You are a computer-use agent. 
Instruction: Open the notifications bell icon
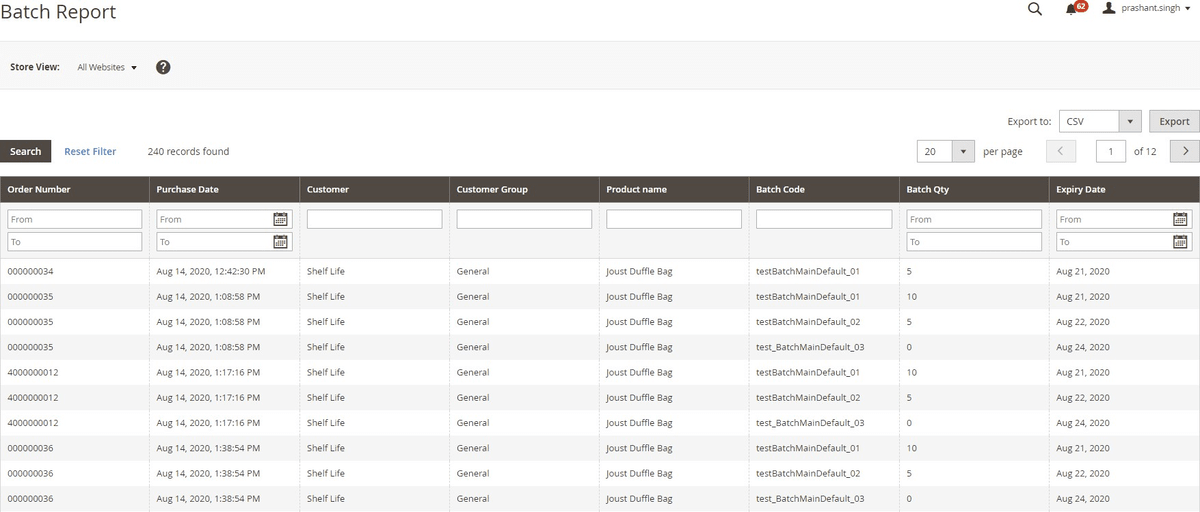click(x=1072, y=9)
